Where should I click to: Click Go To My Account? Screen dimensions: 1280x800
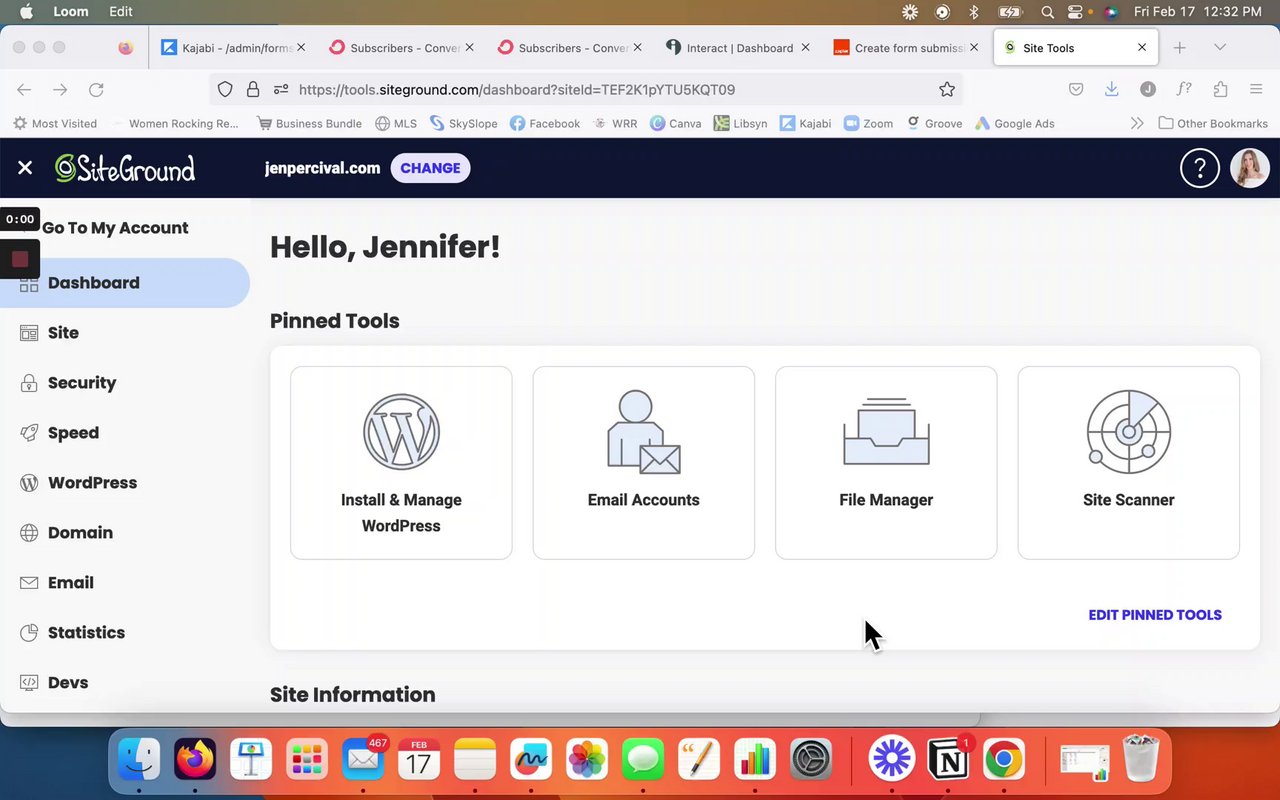coord(115,228)
